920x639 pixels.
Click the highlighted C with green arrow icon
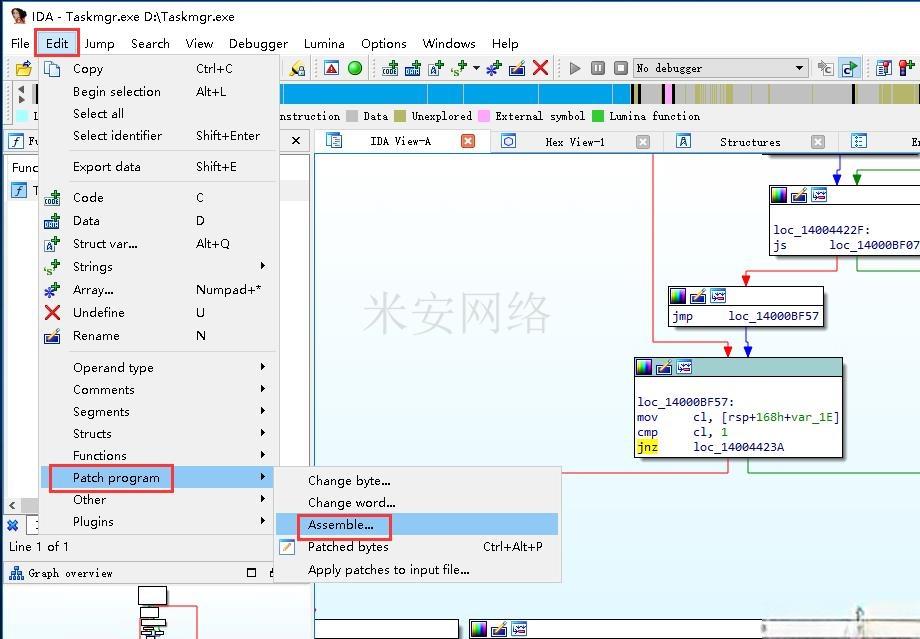[848, 68]
